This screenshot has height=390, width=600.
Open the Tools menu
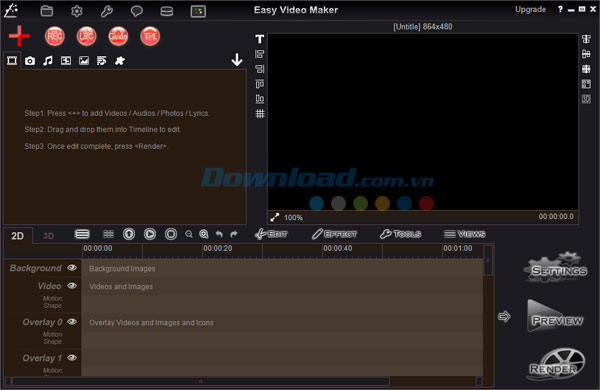point(400,234)
